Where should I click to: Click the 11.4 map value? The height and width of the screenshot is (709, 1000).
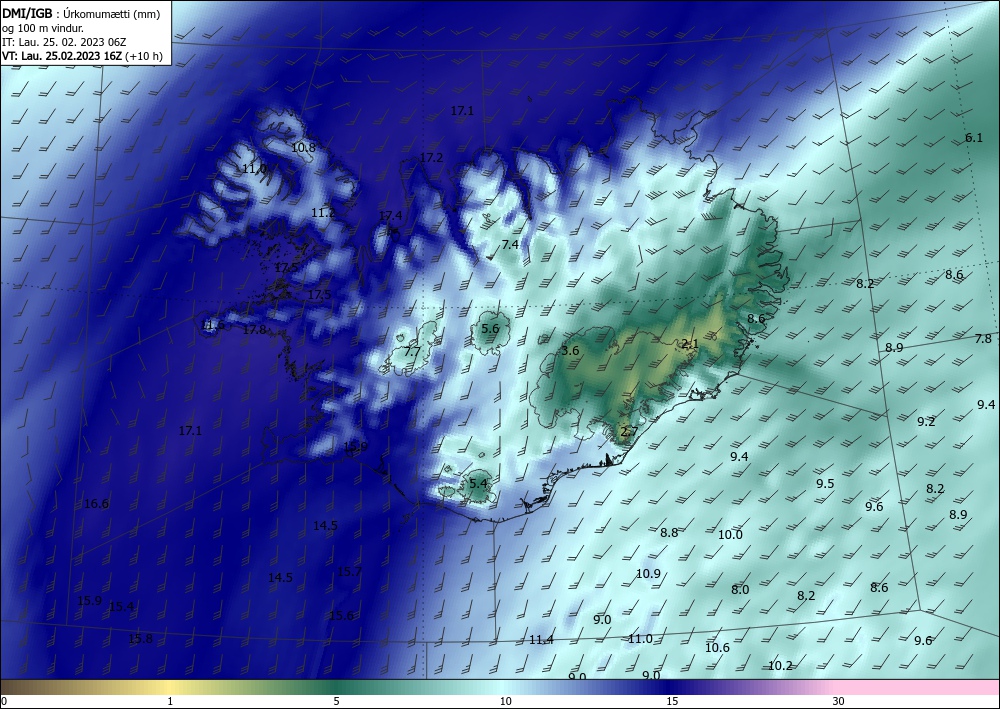[541, 640]
